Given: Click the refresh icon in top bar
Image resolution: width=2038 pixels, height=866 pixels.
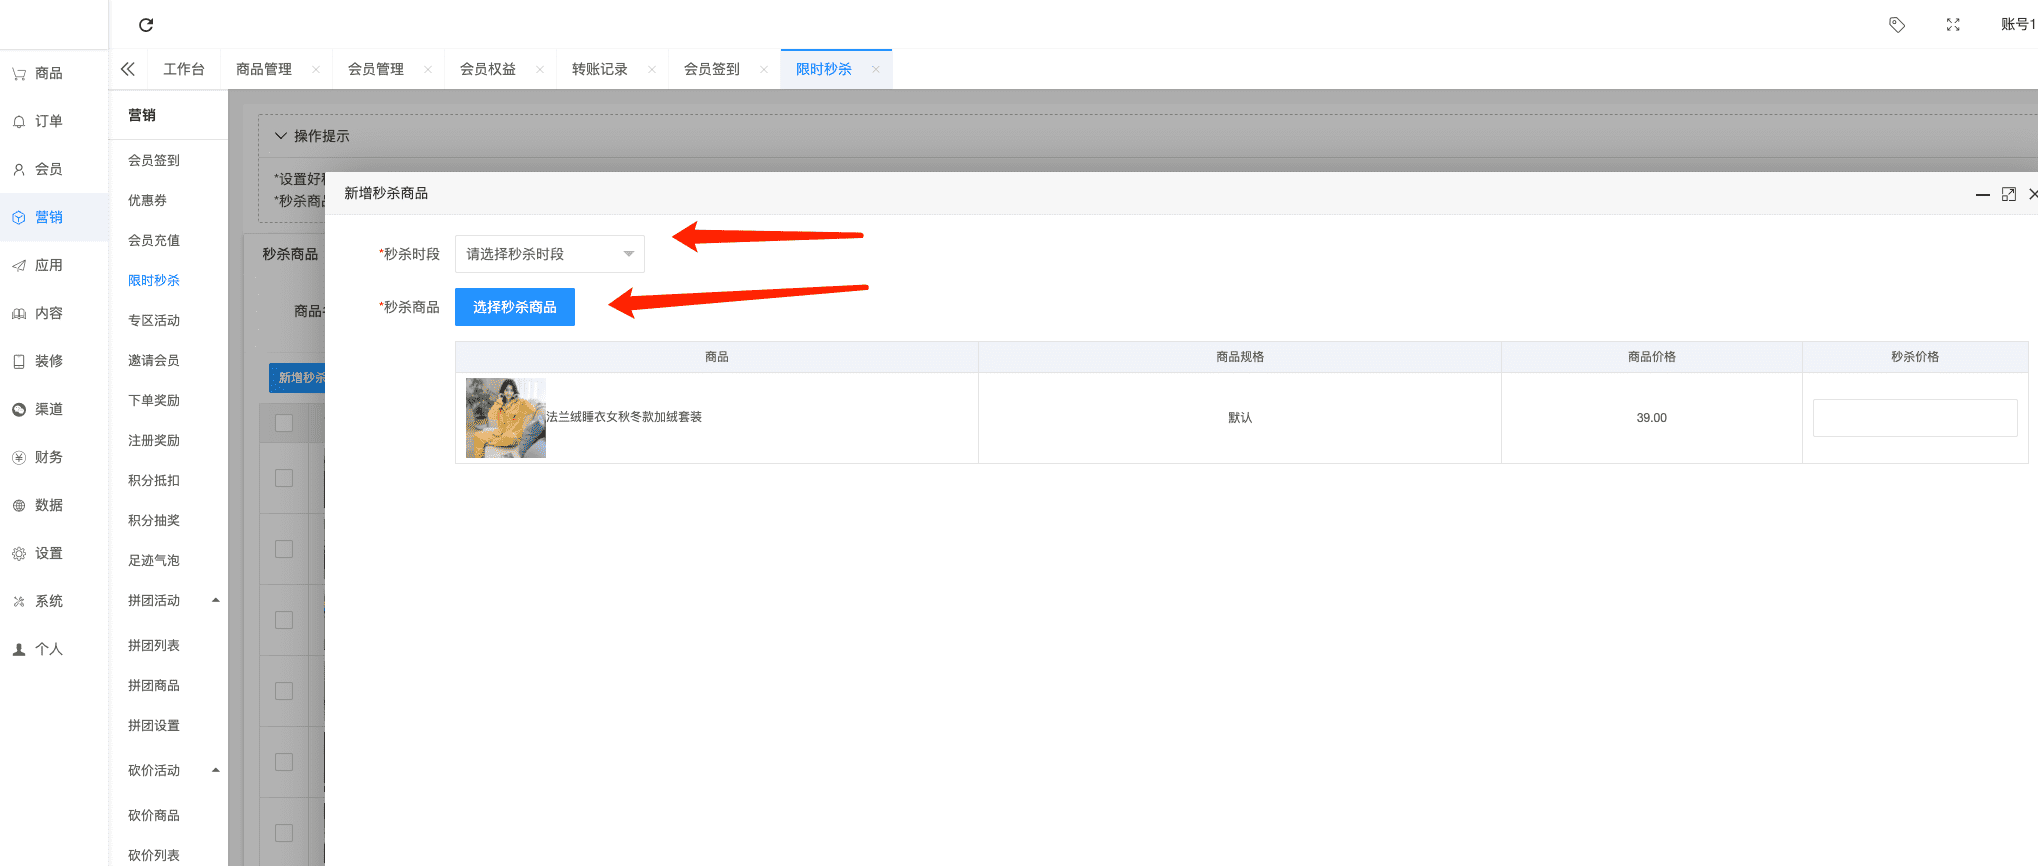Looking at the screenshot, I should point(146,25).
